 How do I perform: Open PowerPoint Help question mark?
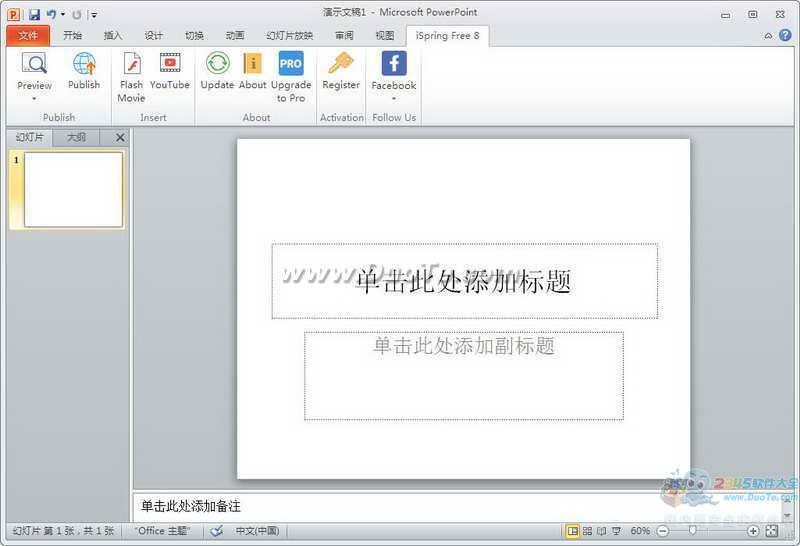[x=785, y=35]
